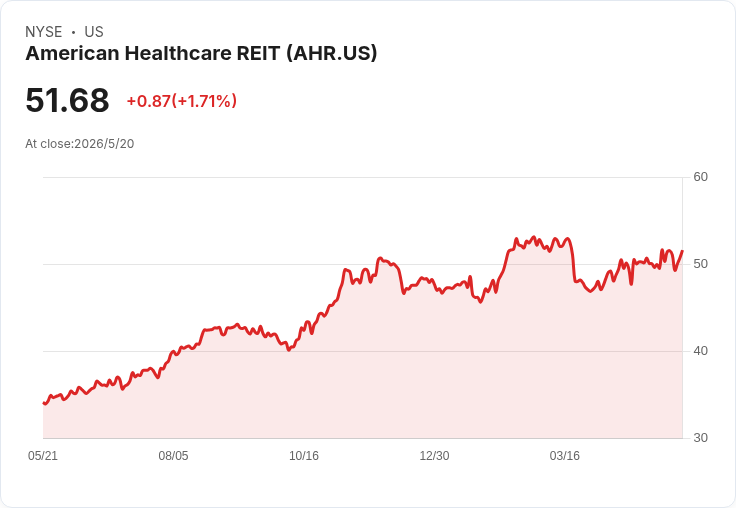The height and width of the screenshot is (508, 736).
Task: Click the chart's highest peak near 53
Action: [533, 237]
